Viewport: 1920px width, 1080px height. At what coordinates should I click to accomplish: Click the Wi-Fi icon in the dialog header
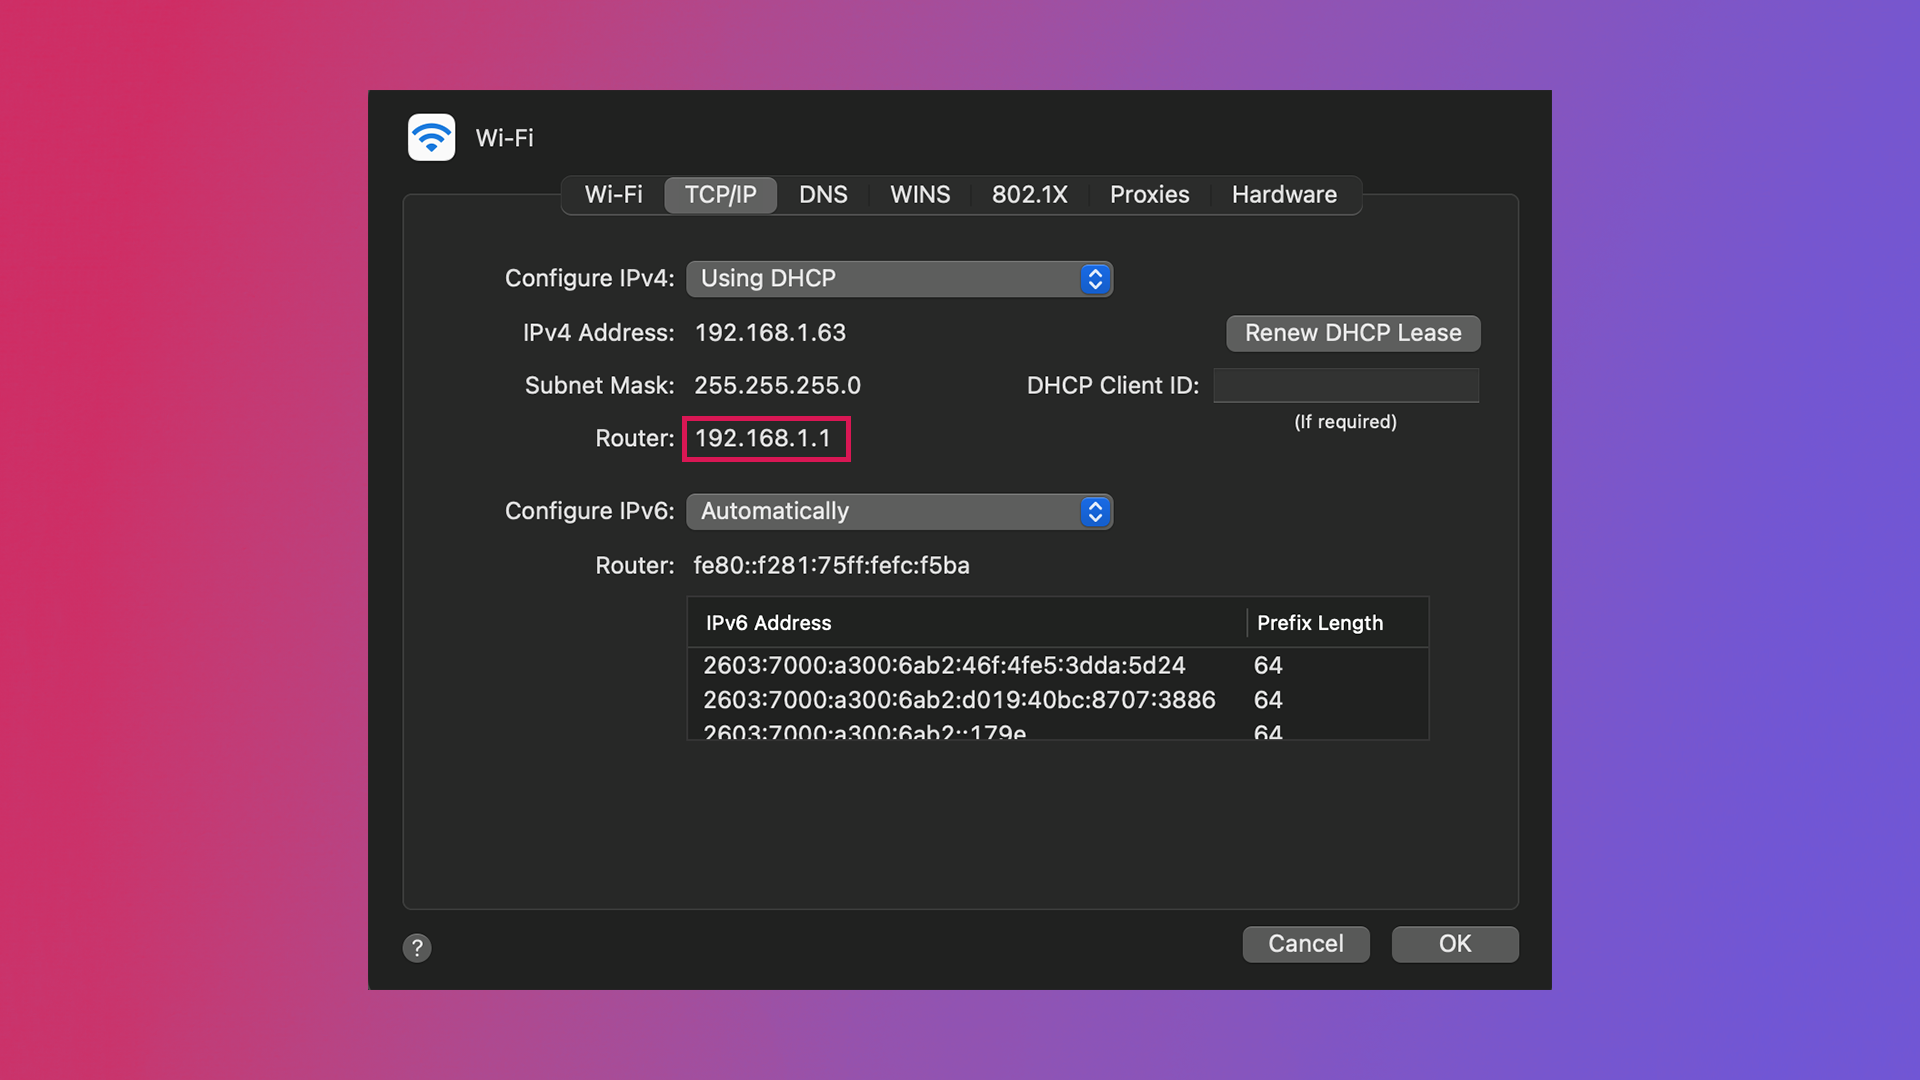coord(431,137)
